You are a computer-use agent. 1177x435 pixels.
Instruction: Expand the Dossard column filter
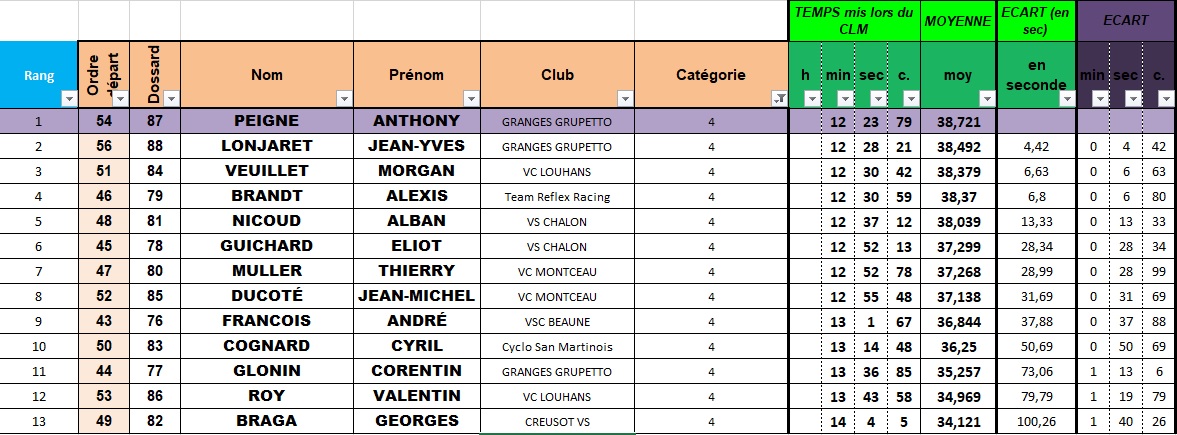[171, 98]
